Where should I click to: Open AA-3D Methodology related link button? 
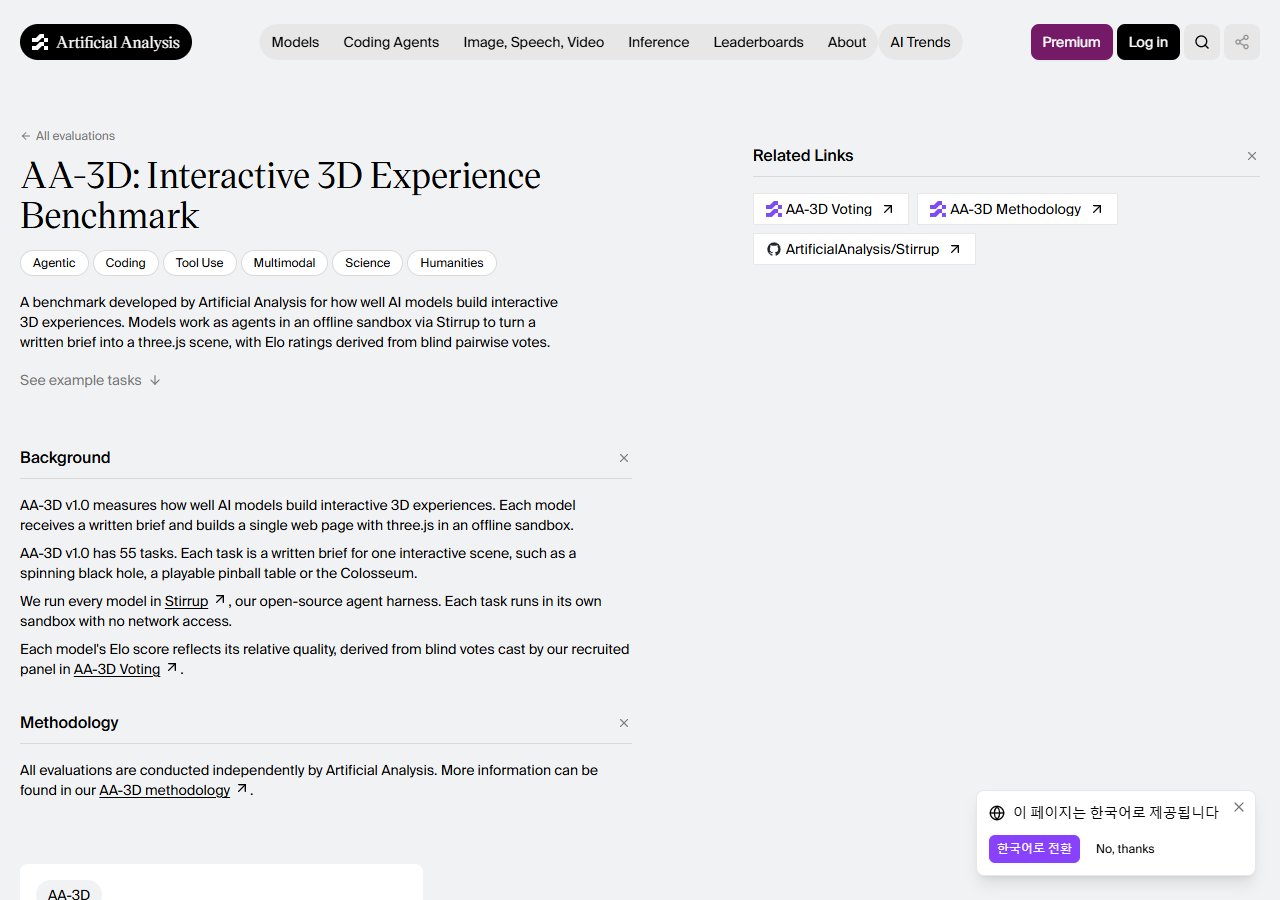click(x=1017, y=209)
